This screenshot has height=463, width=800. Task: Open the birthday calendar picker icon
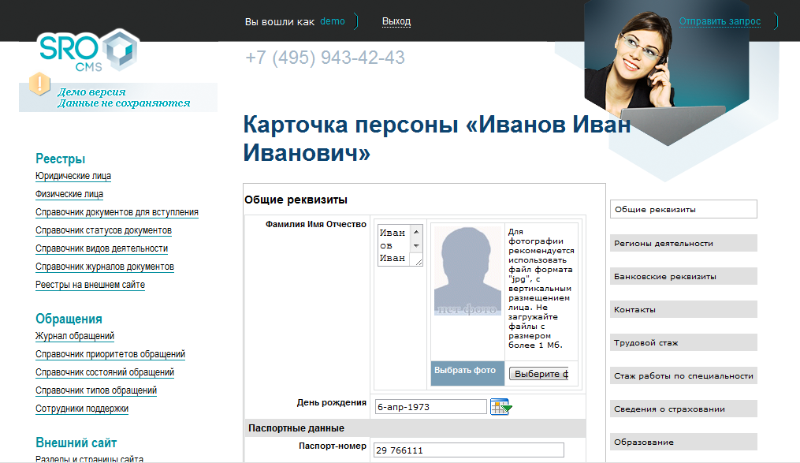(x=500, y=406)
